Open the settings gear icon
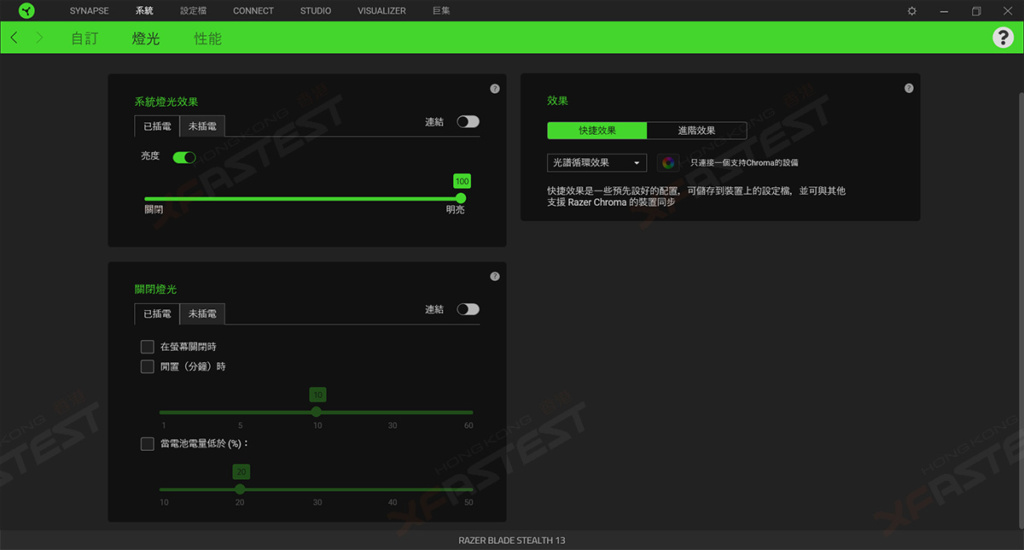 (912, 11)
